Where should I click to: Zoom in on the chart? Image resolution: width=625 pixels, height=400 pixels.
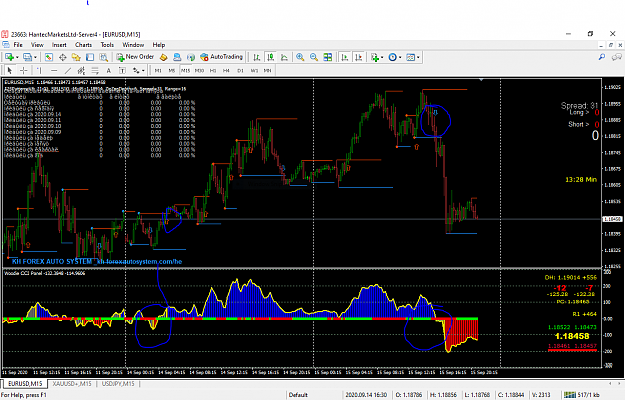coord(300,57)
